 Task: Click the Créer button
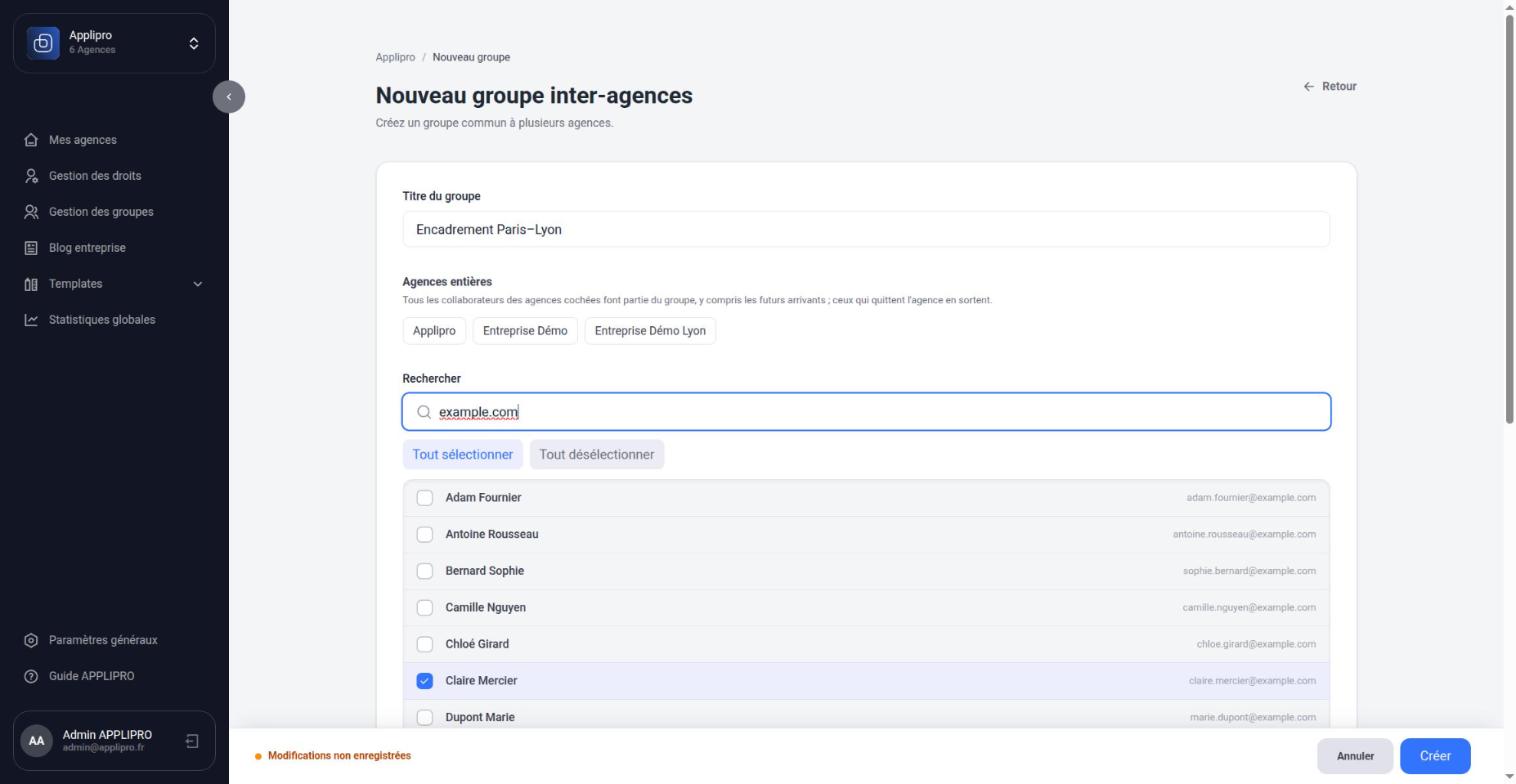tap(1435, 756)
